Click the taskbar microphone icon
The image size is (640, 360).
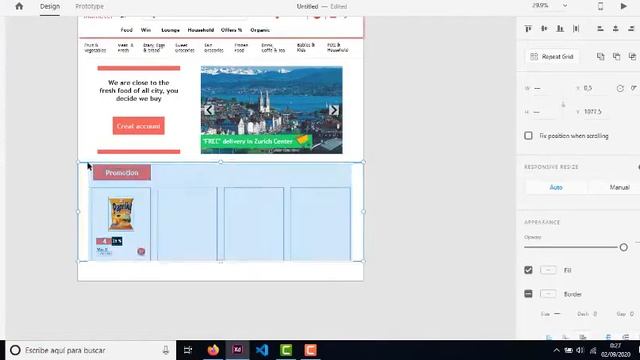click(x=166, y=350)
